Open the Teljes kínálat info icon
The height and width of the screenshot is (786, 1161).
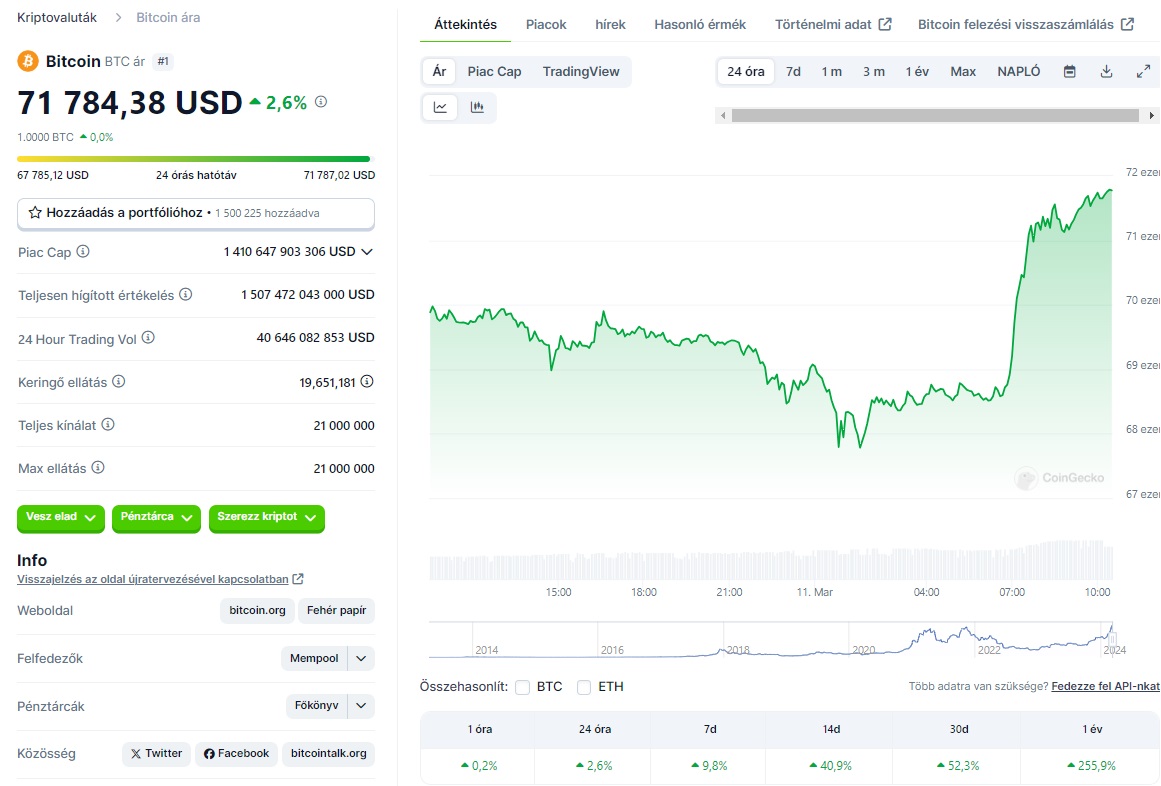pos(108,425)
